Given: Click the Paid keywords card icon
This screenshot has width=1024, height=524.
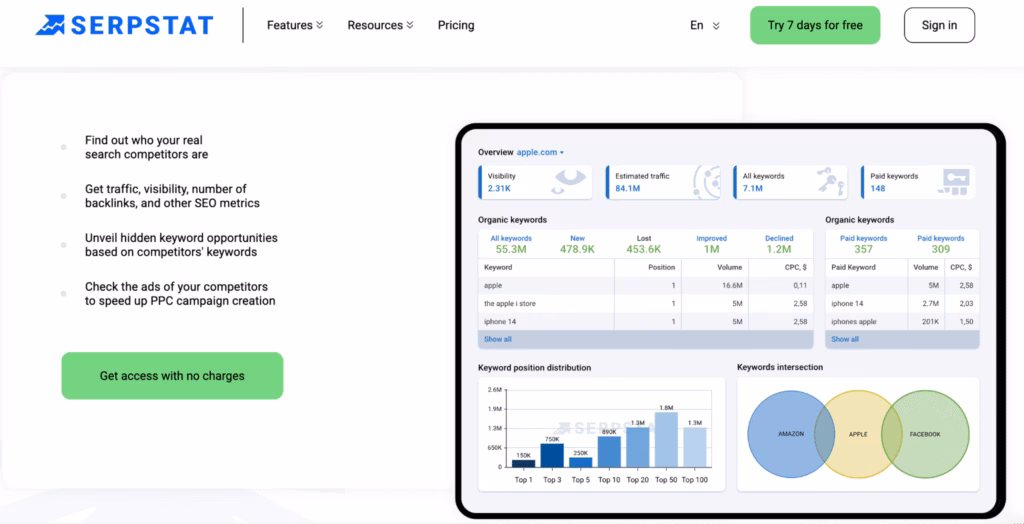Looking at the screenshot, I should [953, 182].
